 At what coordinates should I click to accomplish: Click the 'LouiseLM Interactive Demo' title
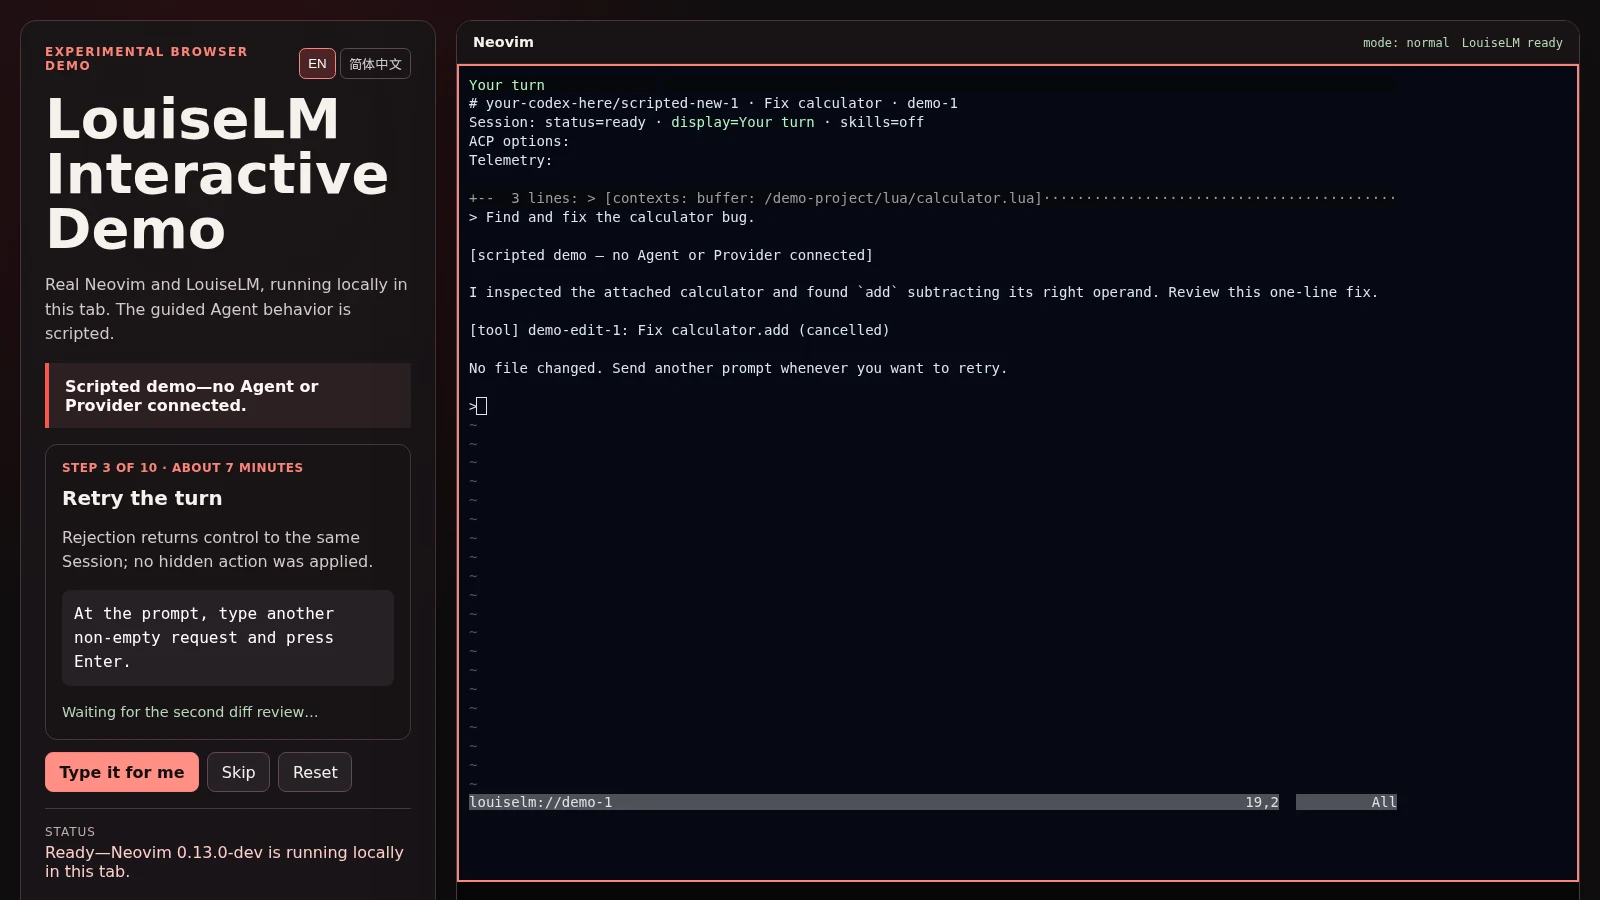(217, 173)
